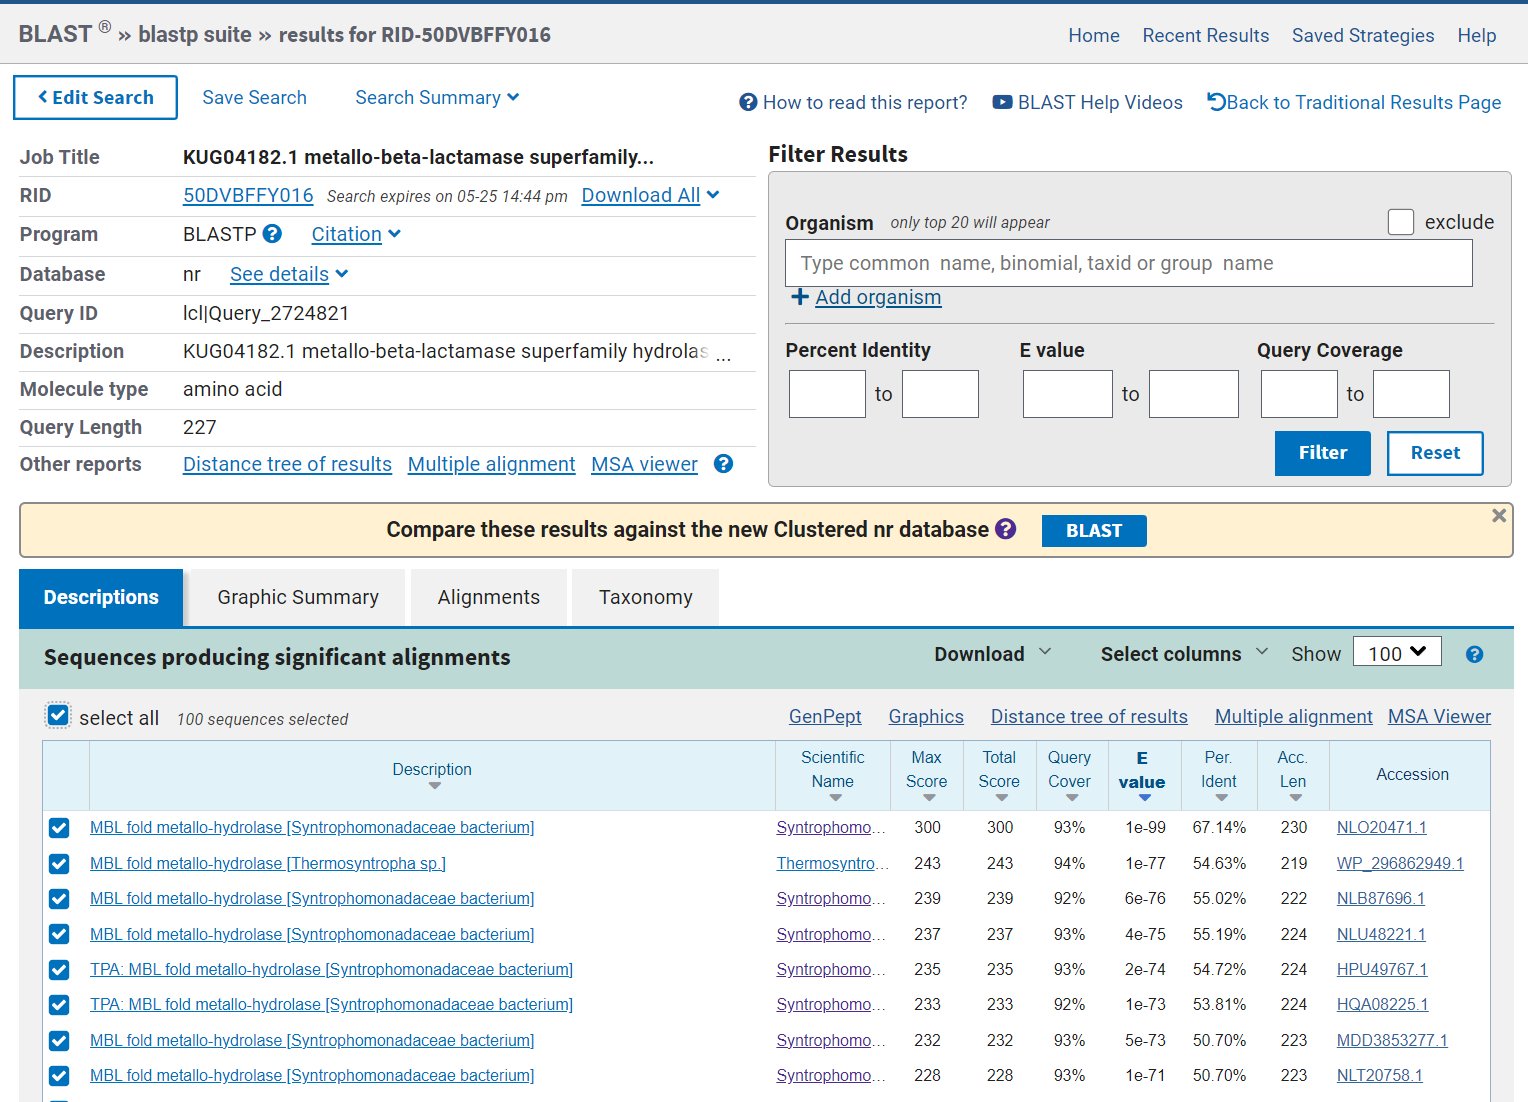Open Recent Results in top navigation
The image size is (1528, 1102).
click(1206, 35)
